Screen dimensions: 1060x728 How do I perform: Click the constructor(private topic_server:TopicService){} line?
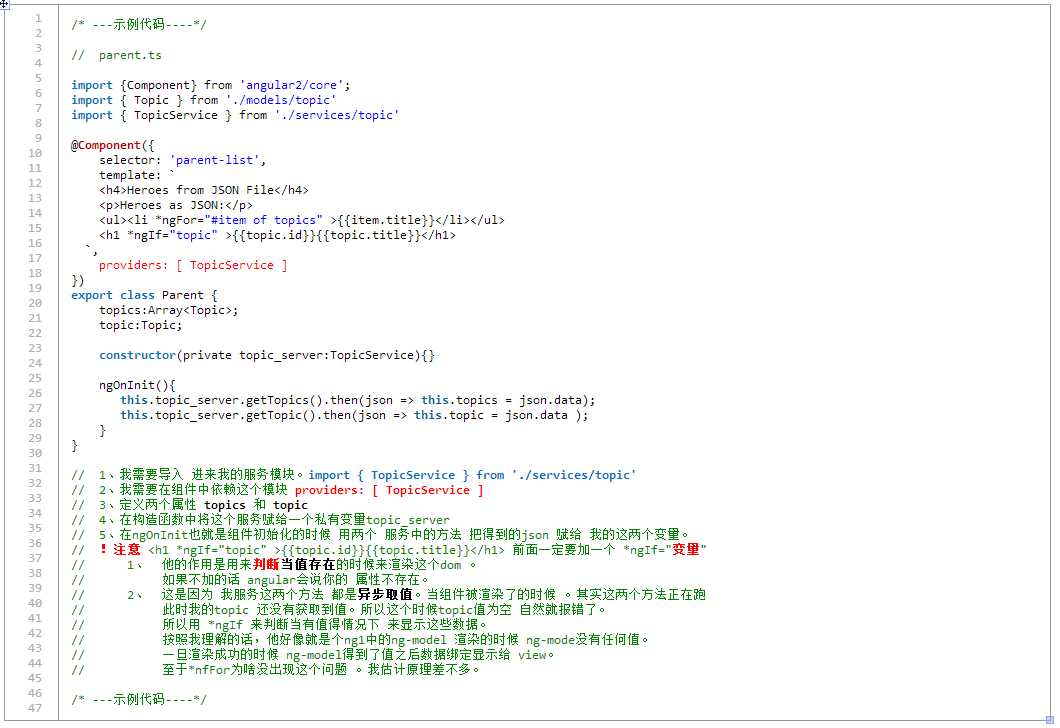(266, 355)
